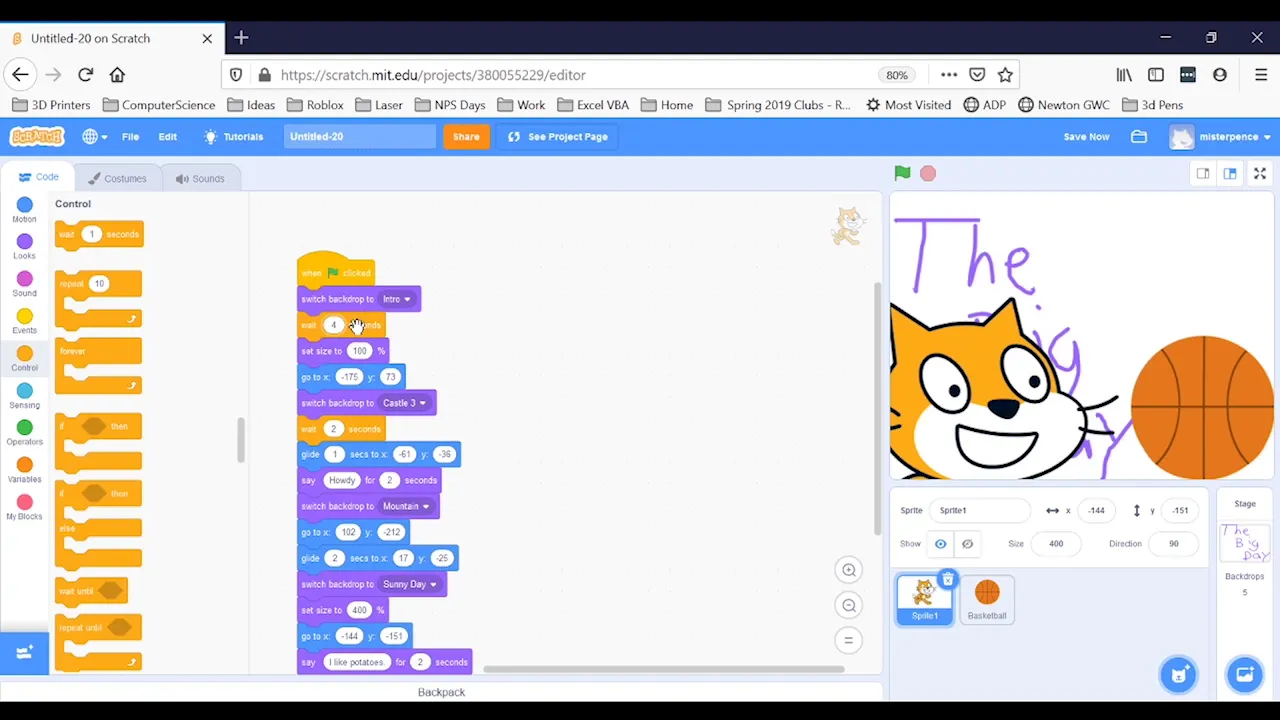Click the block palette scrollbar
1280x720 pixels.
241,440
